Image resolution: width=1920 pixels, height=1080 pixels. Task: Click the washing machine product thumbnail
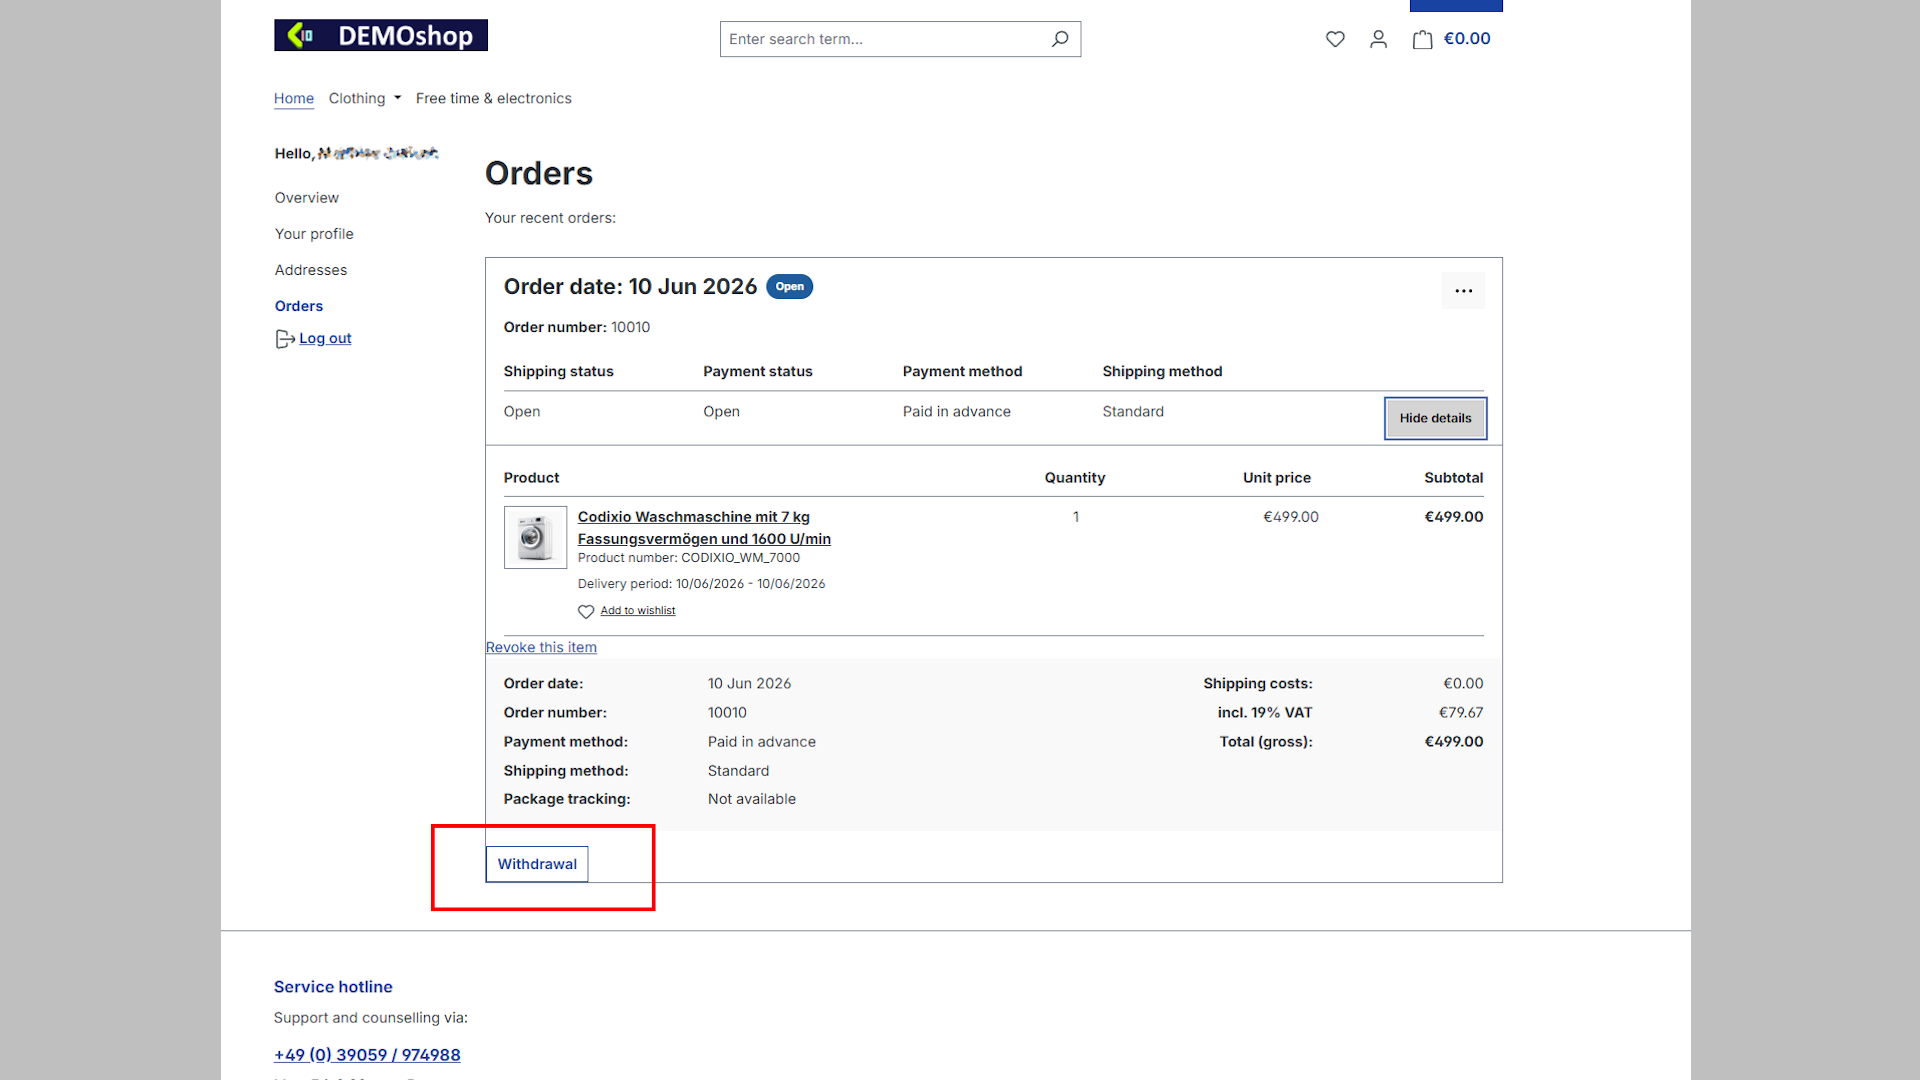[x=535, y=537]
